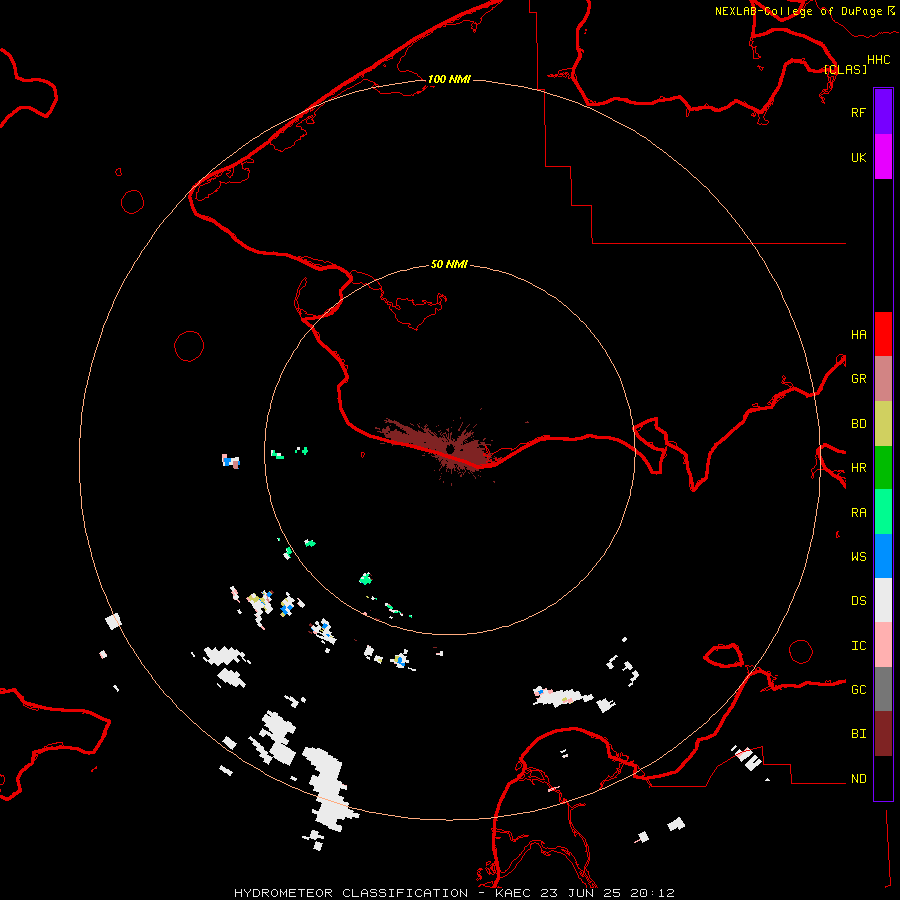
Task: Click the HHC product code text
Action: coord(879,60)
